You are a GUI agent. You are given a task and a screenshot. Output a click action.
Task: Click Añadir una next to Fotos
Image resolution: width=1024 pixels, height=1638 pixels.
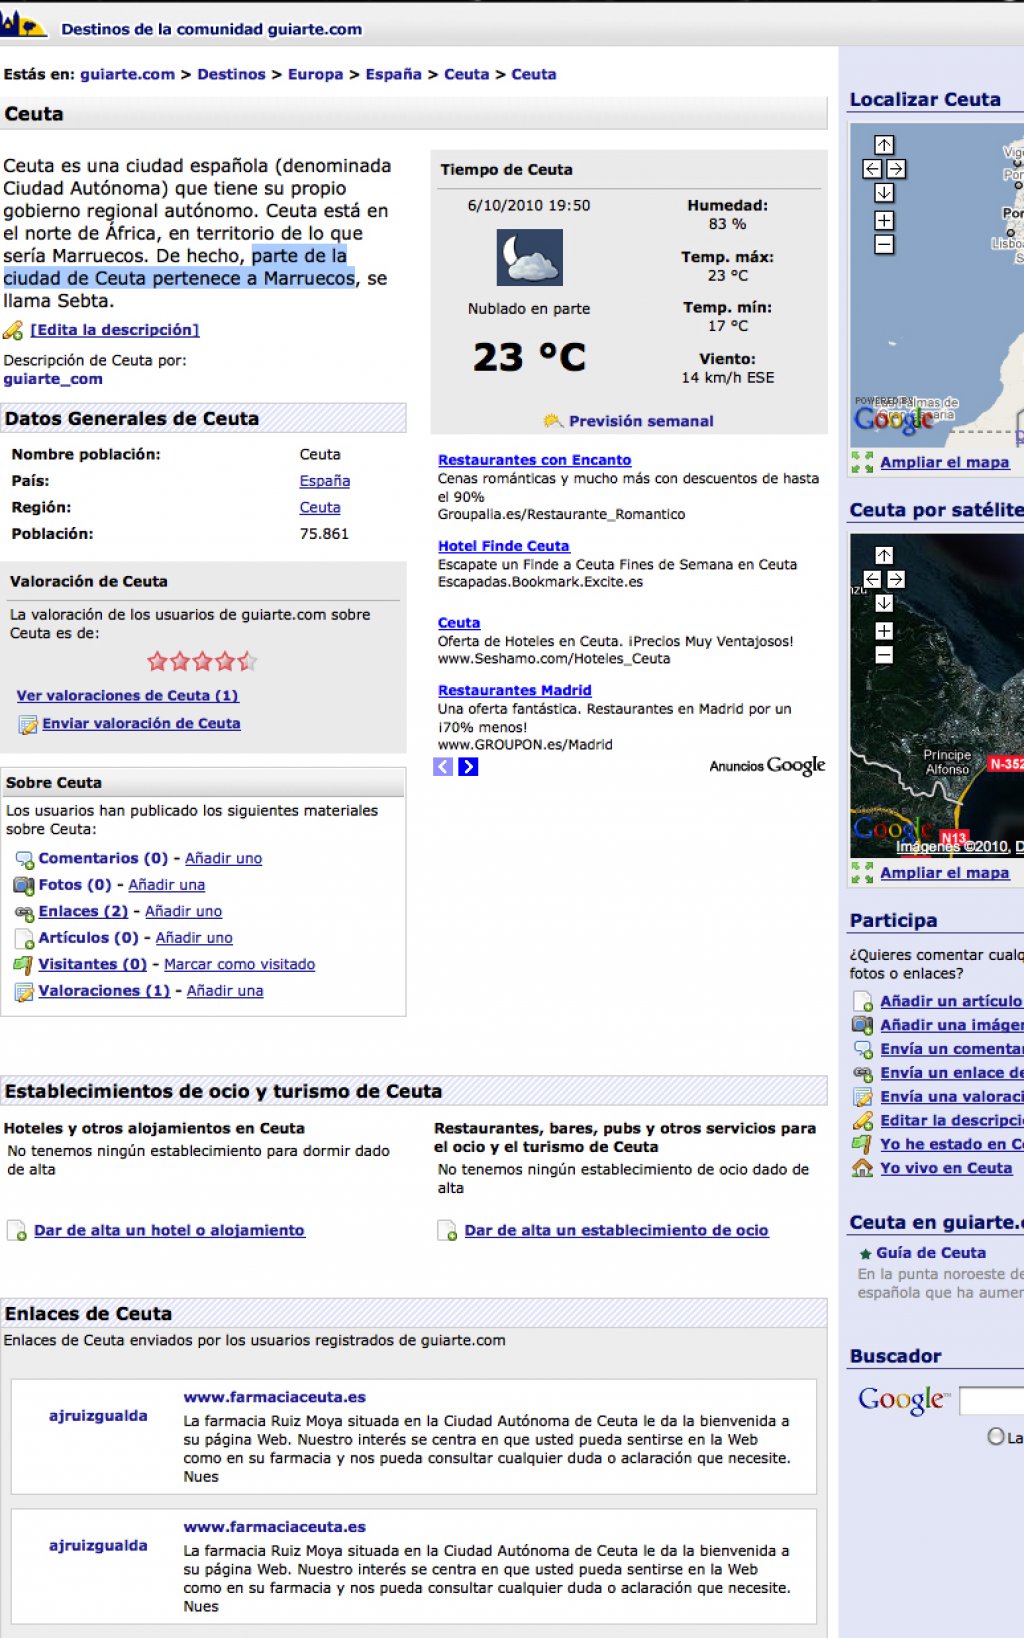166,885
